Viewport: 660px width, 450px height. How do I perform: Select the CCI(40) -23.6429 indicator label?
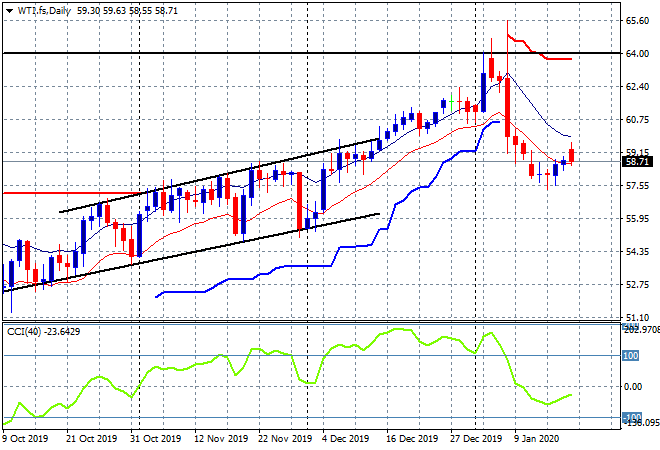43,332
